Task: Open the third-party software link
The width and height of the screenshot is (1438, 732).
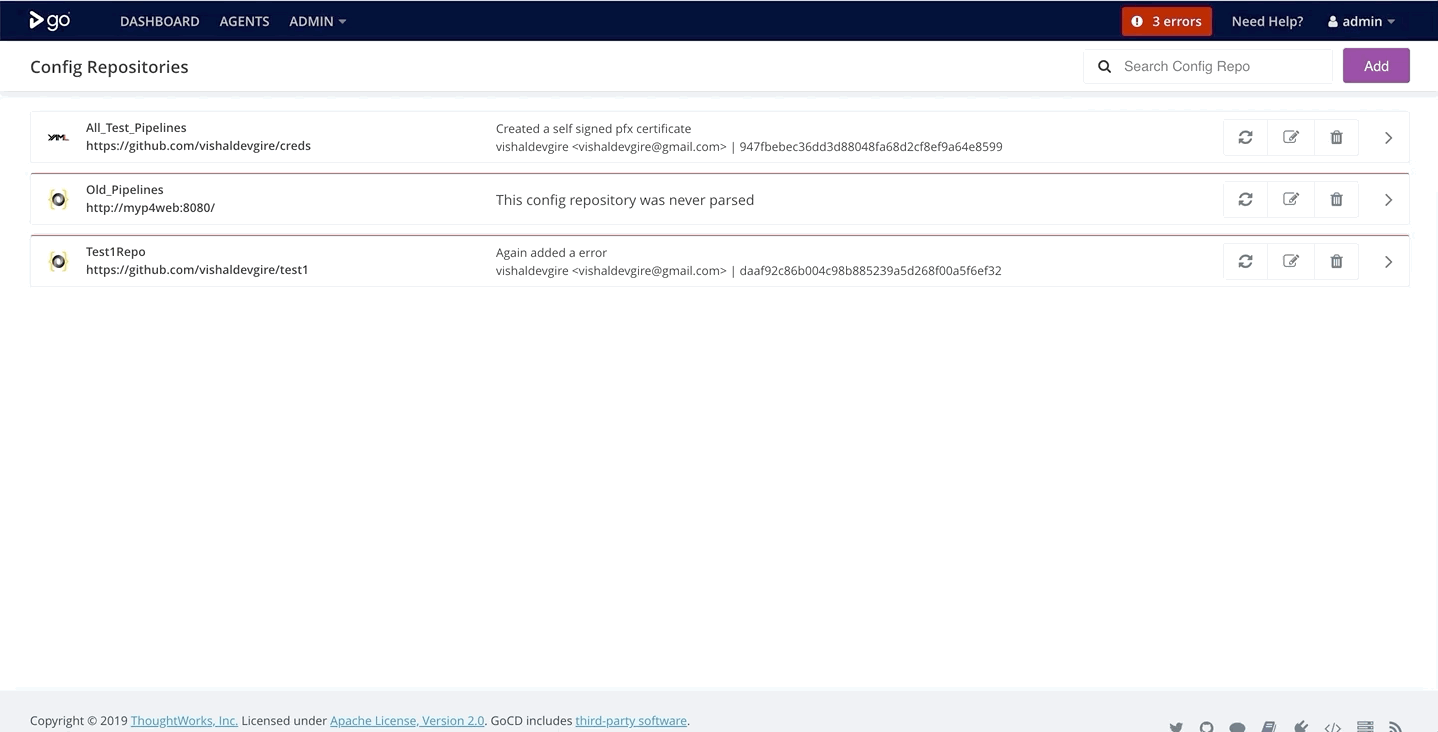Action: point(631,720)
